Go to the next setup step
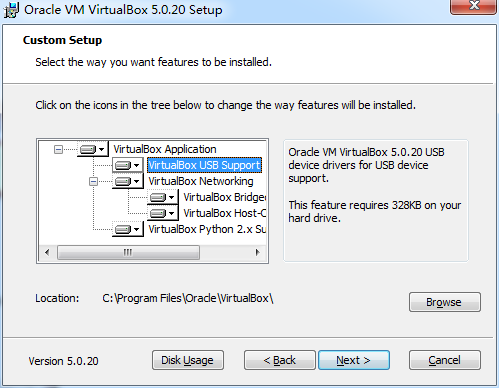 (354, 360)
